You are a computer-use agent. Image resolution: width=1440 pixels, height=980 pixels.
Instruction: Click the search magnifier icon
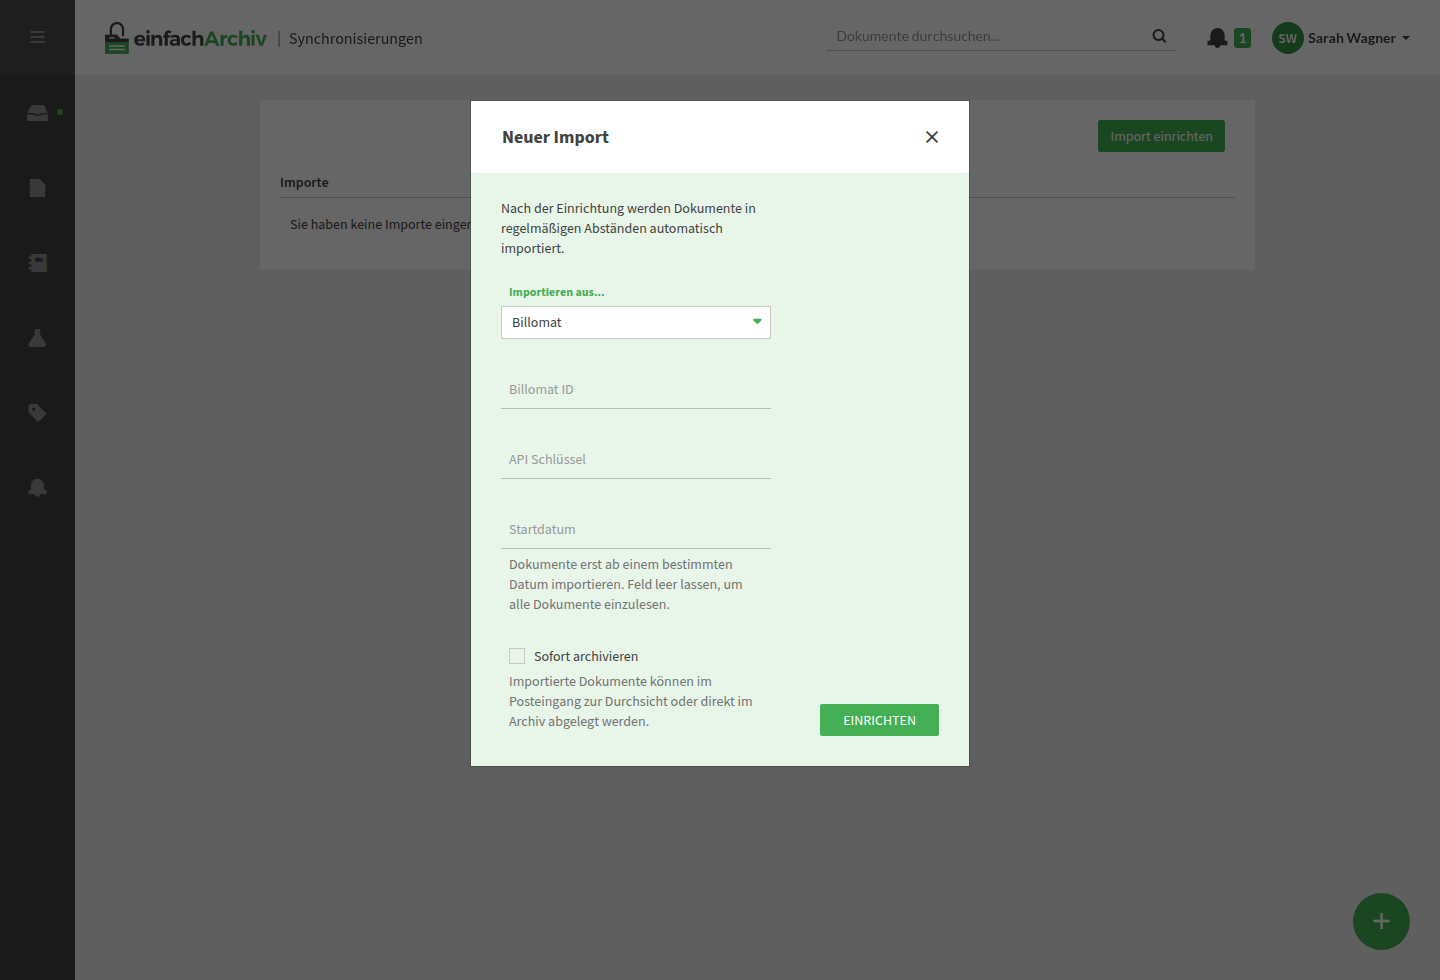pyautogui.click(x=1159, y=36)
